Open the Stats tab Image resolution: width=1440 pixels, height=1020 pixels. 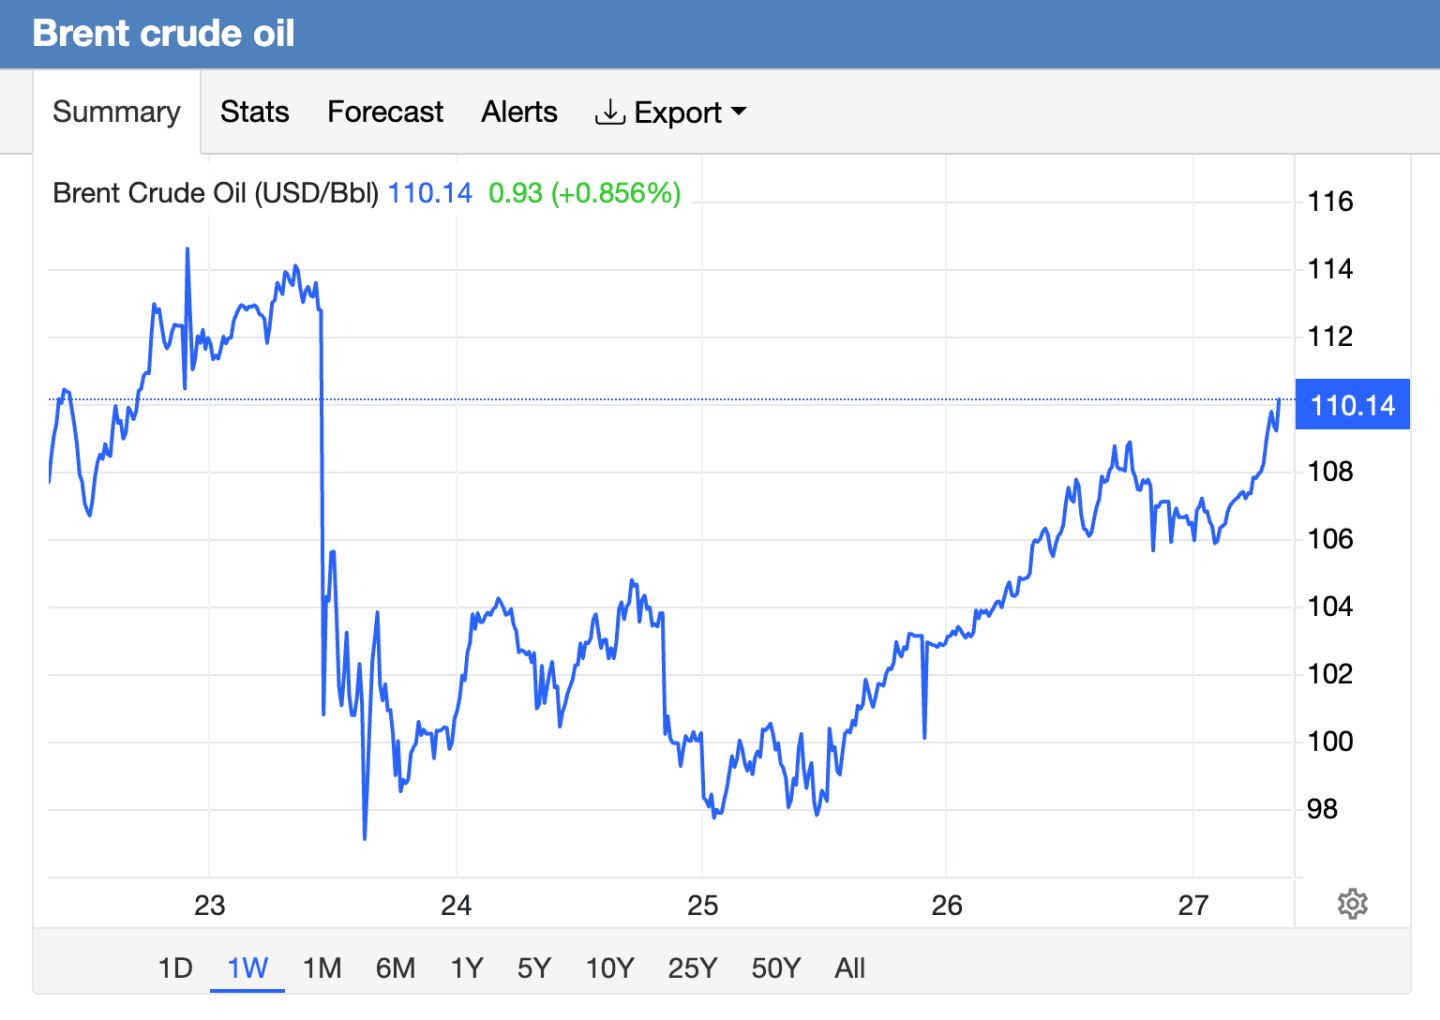click(254, 112)
